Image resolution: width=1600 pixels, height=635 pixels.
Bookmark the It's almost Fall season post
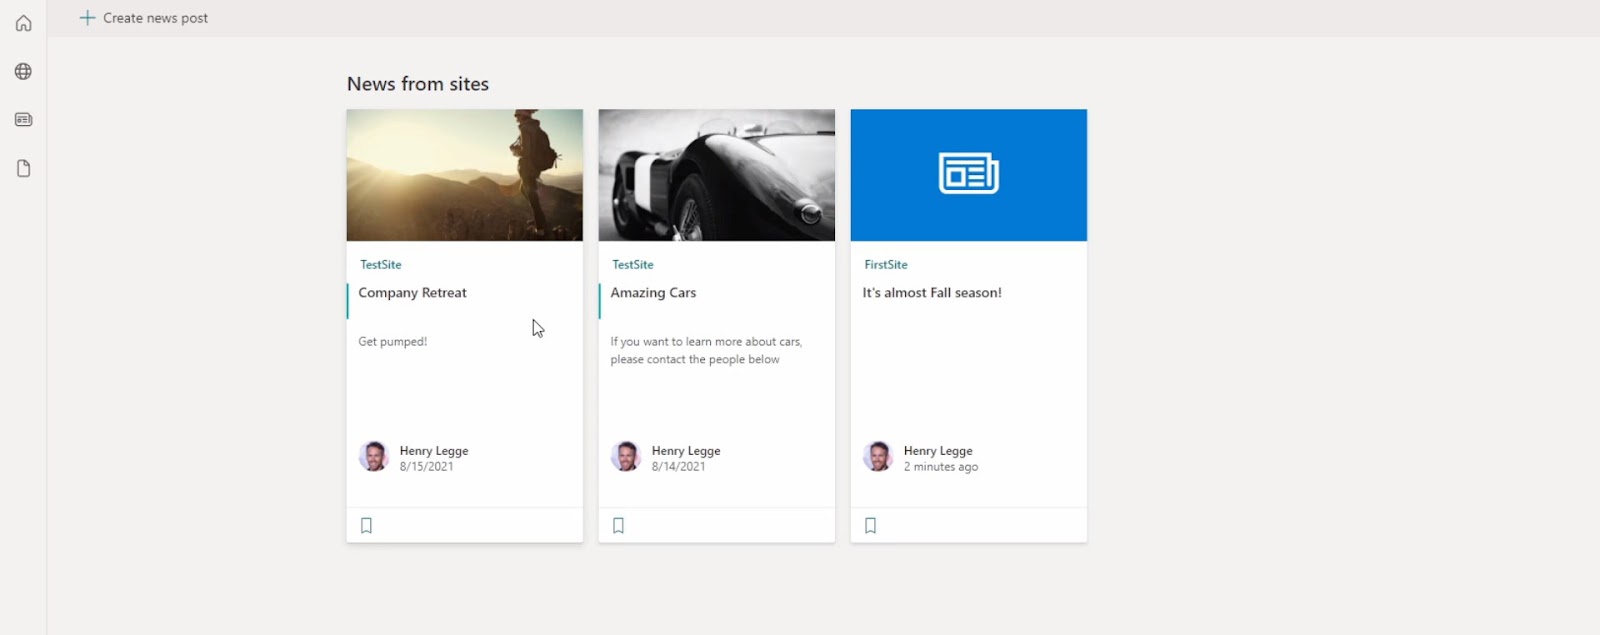[870, 526]
